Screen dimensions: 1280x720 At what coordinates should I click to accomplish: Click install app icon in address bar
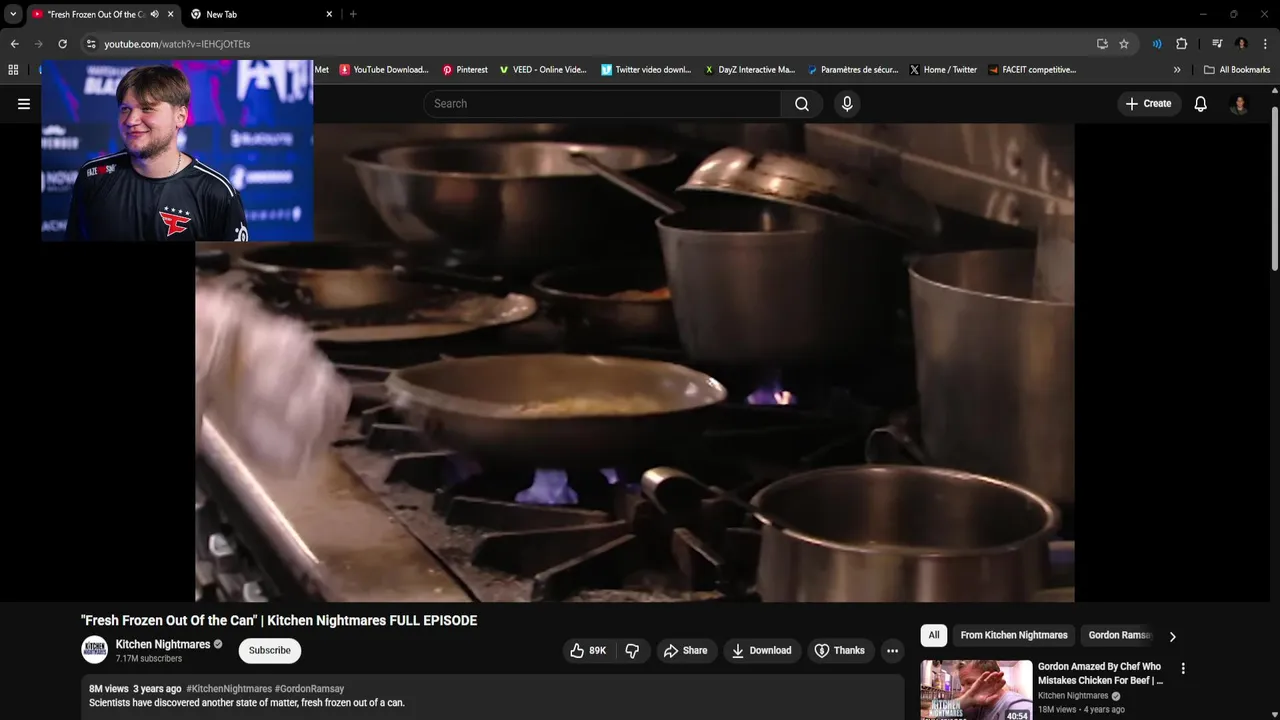[x=1102, y=44]
